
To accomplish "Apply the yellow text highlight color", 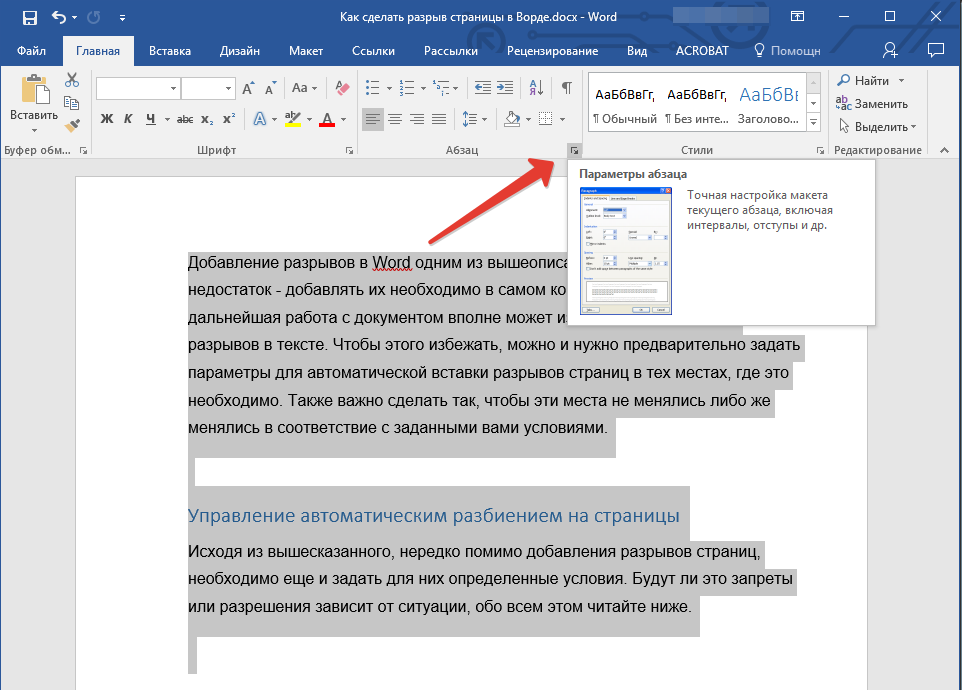I will pyautogui.click(x=292, y=120).
